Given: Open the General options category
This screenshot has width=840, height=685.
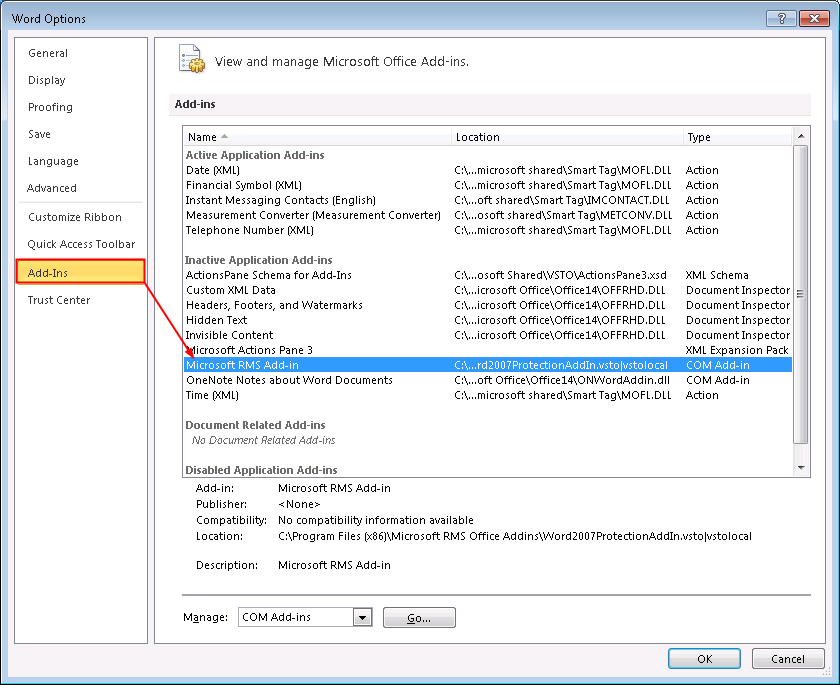Looking at the screenshot, I should 48,53.
